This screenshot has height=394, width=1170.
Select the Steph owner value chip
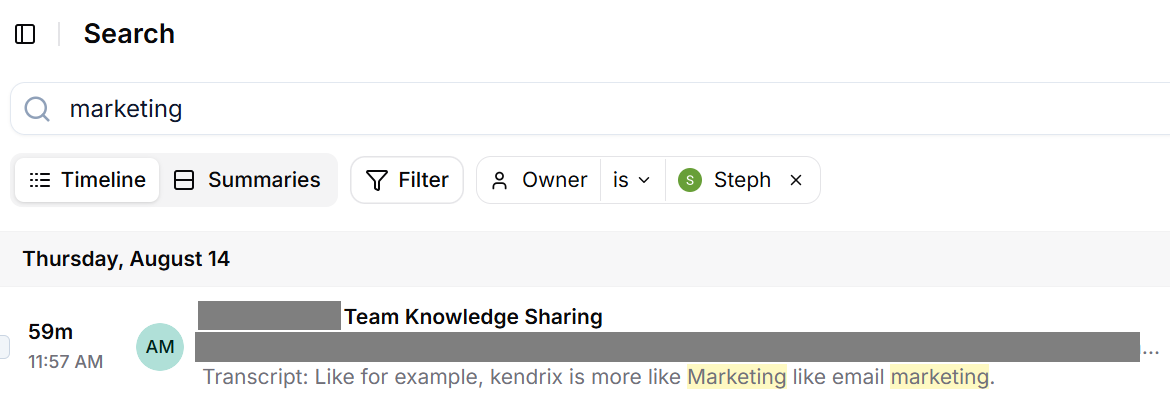click(725, 180)
